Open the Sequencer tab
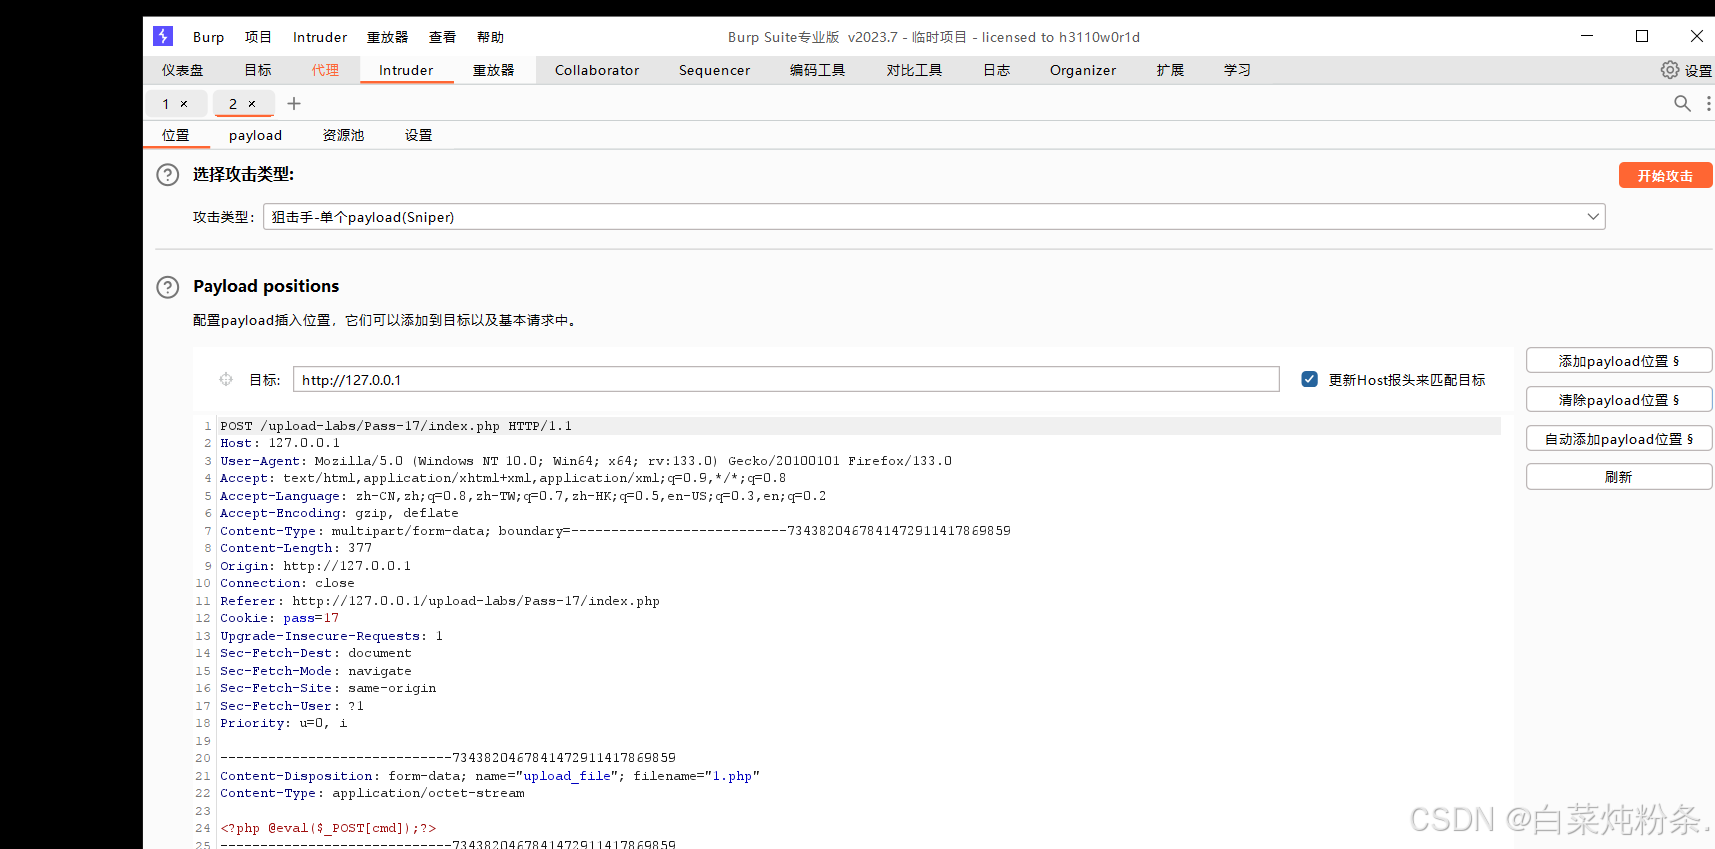 click(714, 70)
